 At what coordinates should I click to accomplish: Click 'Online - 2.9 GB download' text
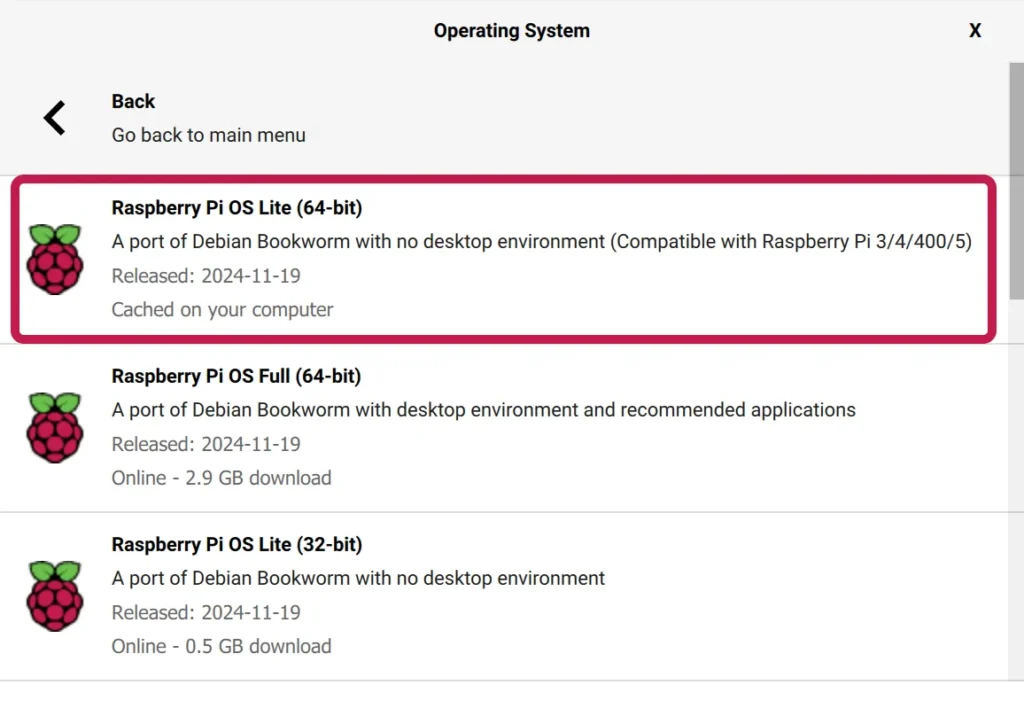pyautogui.click(x=221, y=478)
